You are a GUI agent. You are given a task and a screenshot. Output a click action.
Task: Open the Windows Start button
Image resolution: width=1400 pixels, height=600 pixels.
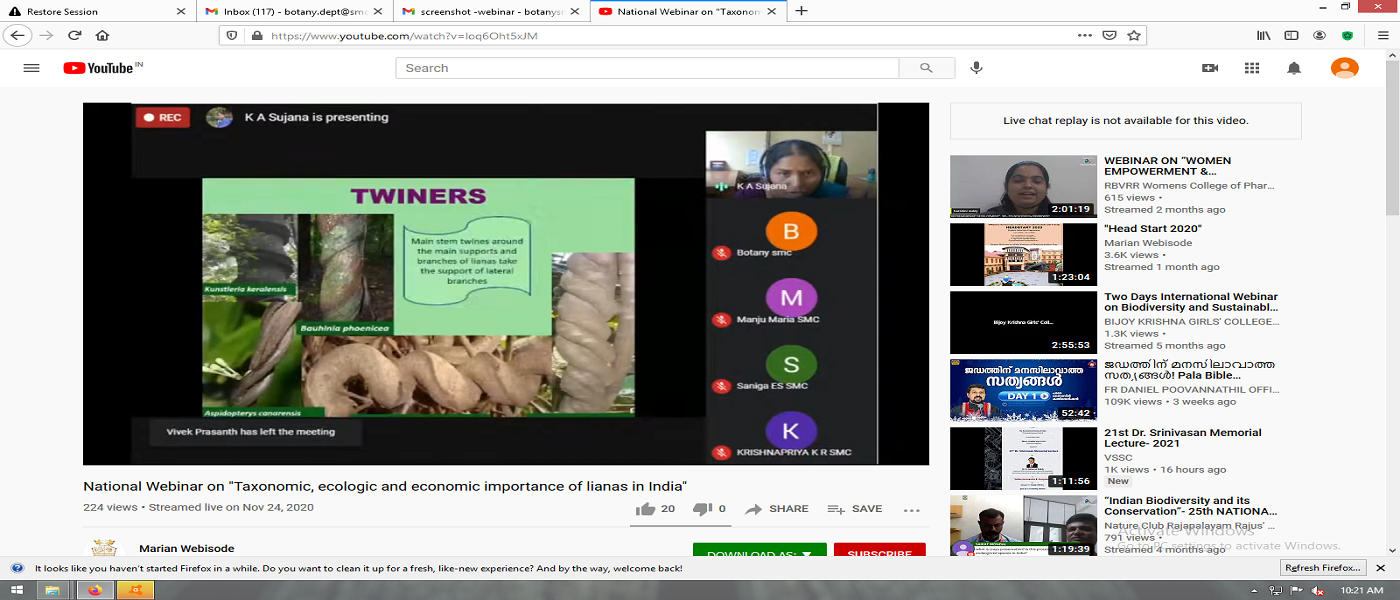tap(17, 590)
